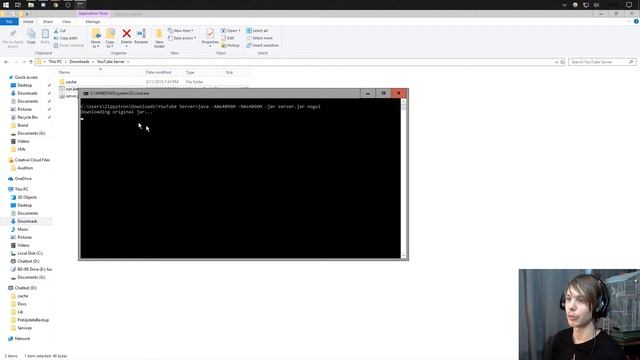Click Paste shortcut in the ribbon
This screenshot has width=640, height=360.
click(69, 45)
